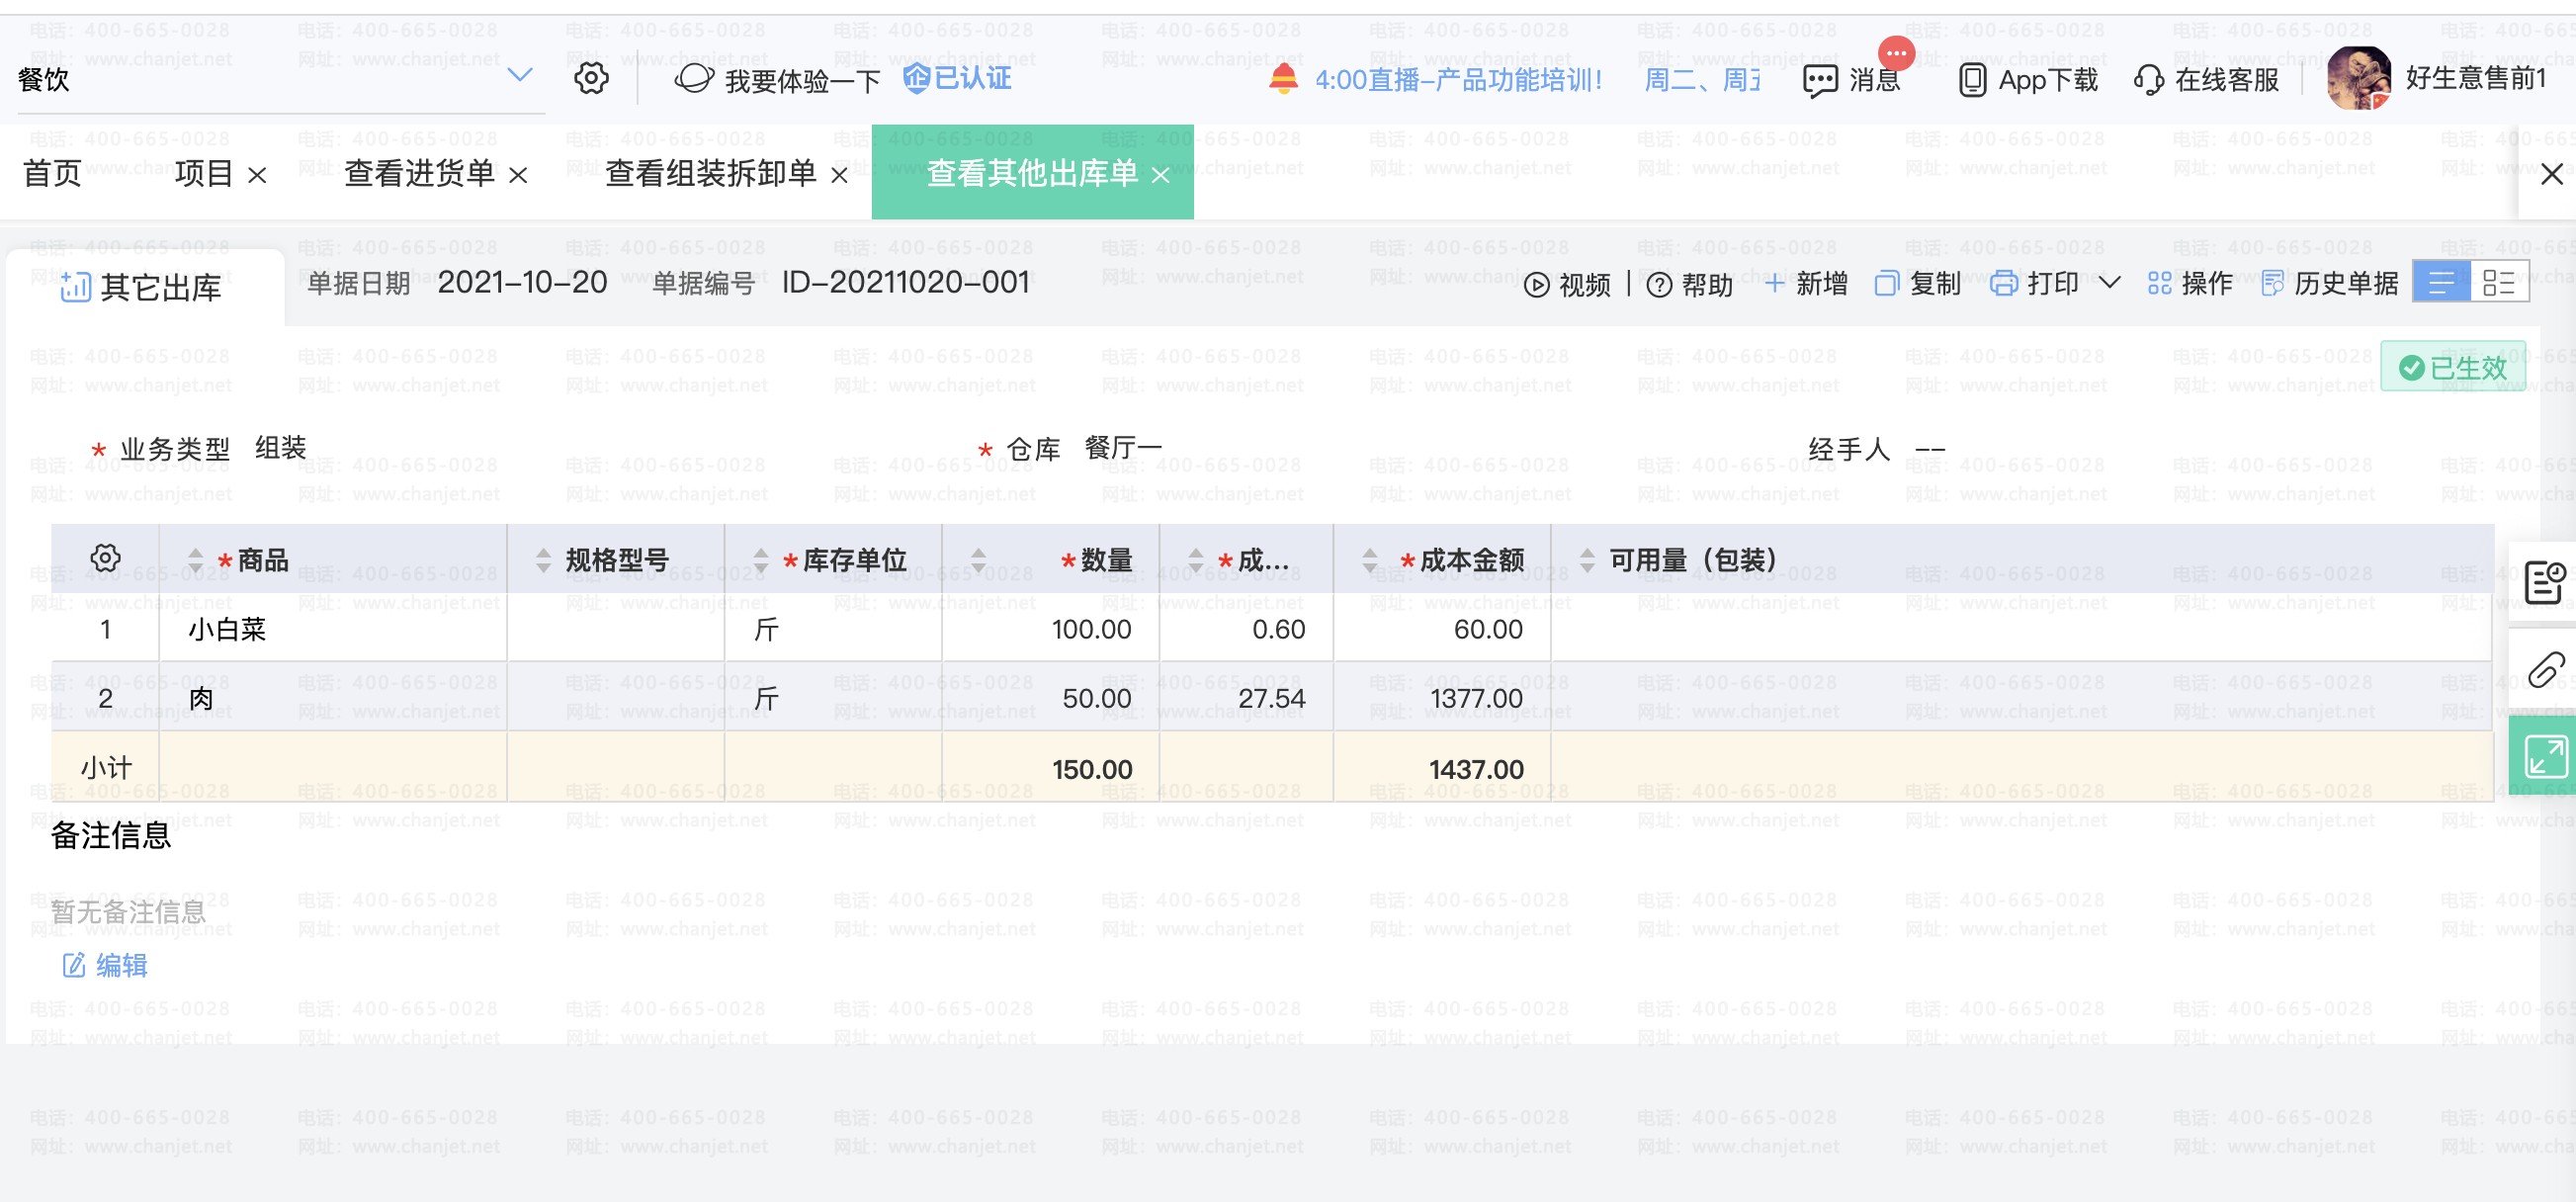The width and height of the screenshot is (2576, 1202).
Task: Expand the 餐饮 industry dropdown
Action: (x=519, y=75)
